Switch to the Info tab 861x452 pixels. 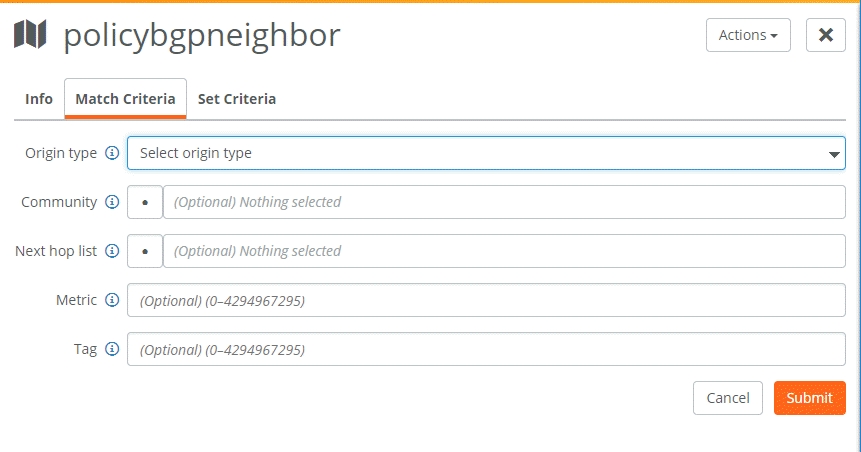(x=39, y=99)
